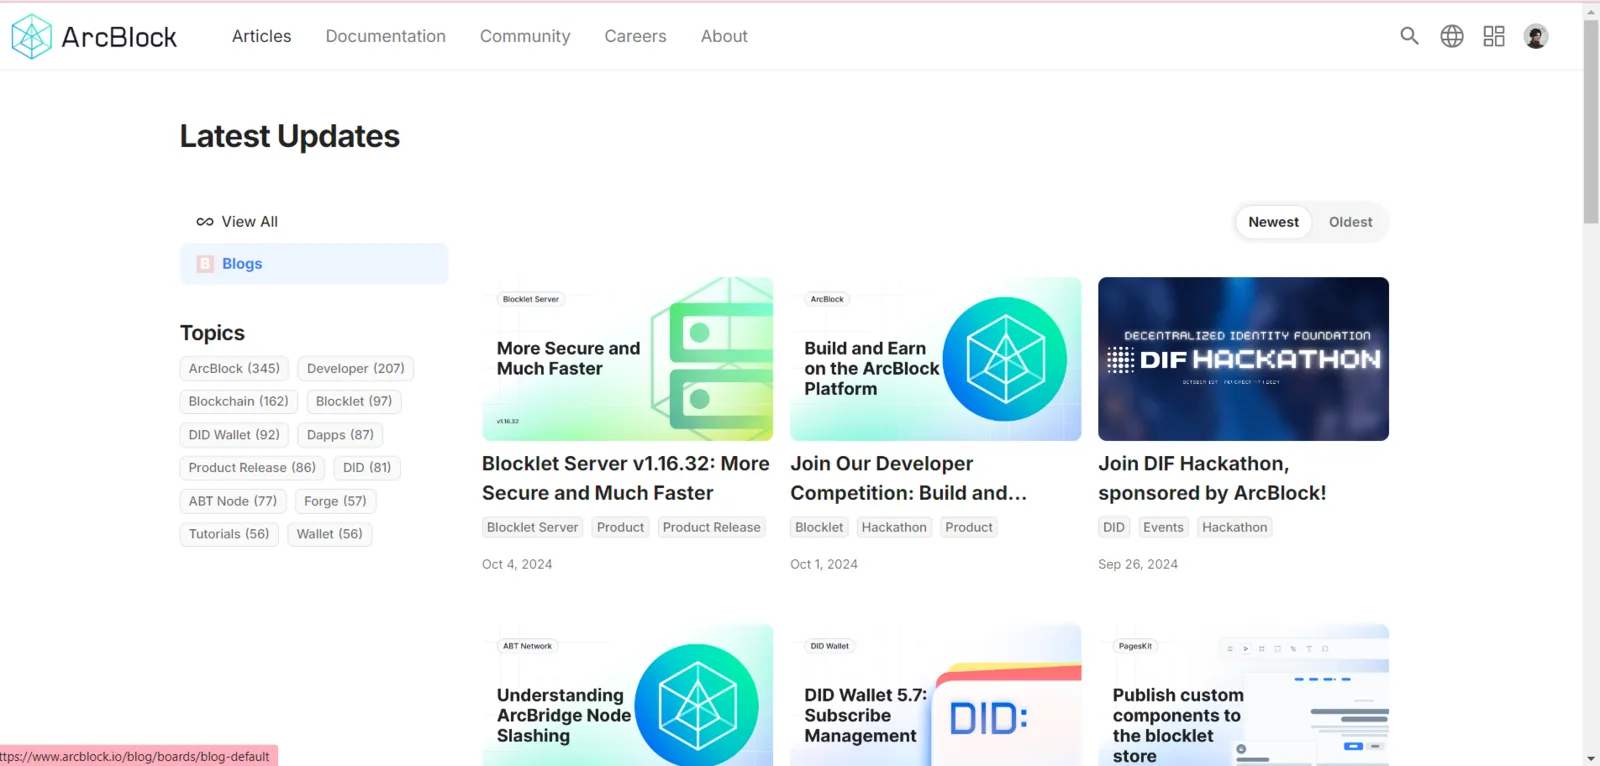Filter by topic Dapps (87)
1600x766 pixels.
[340, 435]
